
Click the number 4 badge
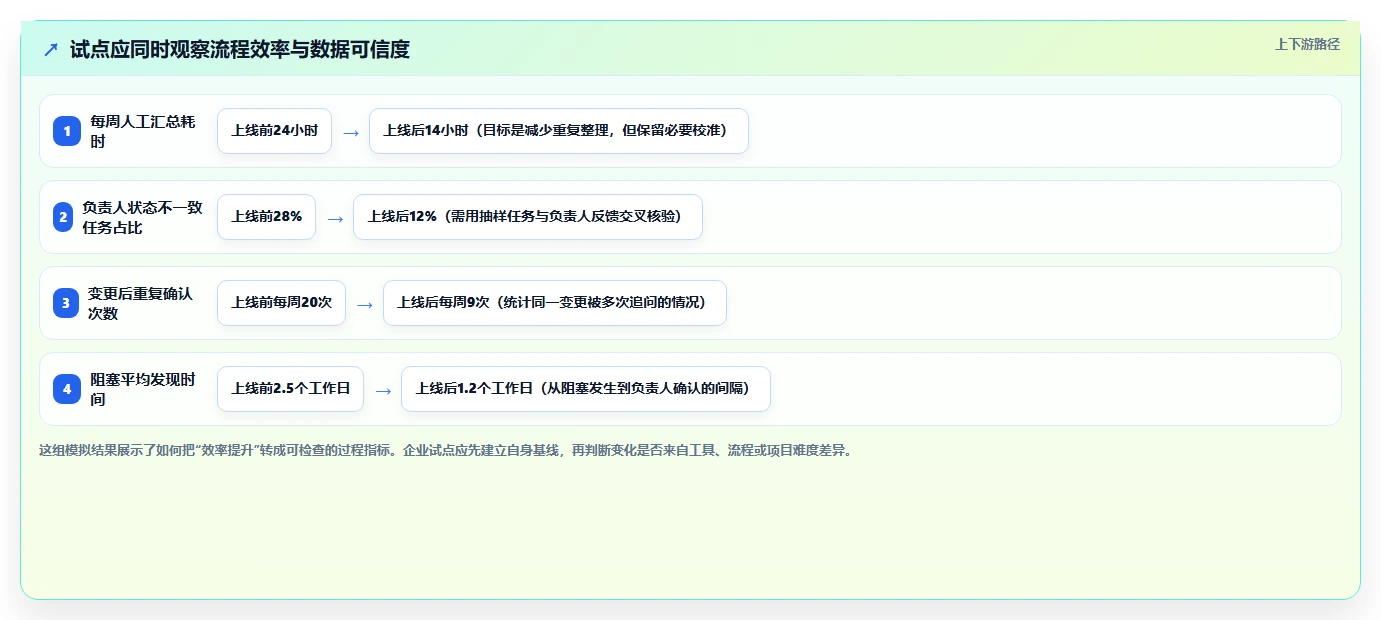point(67,389)
